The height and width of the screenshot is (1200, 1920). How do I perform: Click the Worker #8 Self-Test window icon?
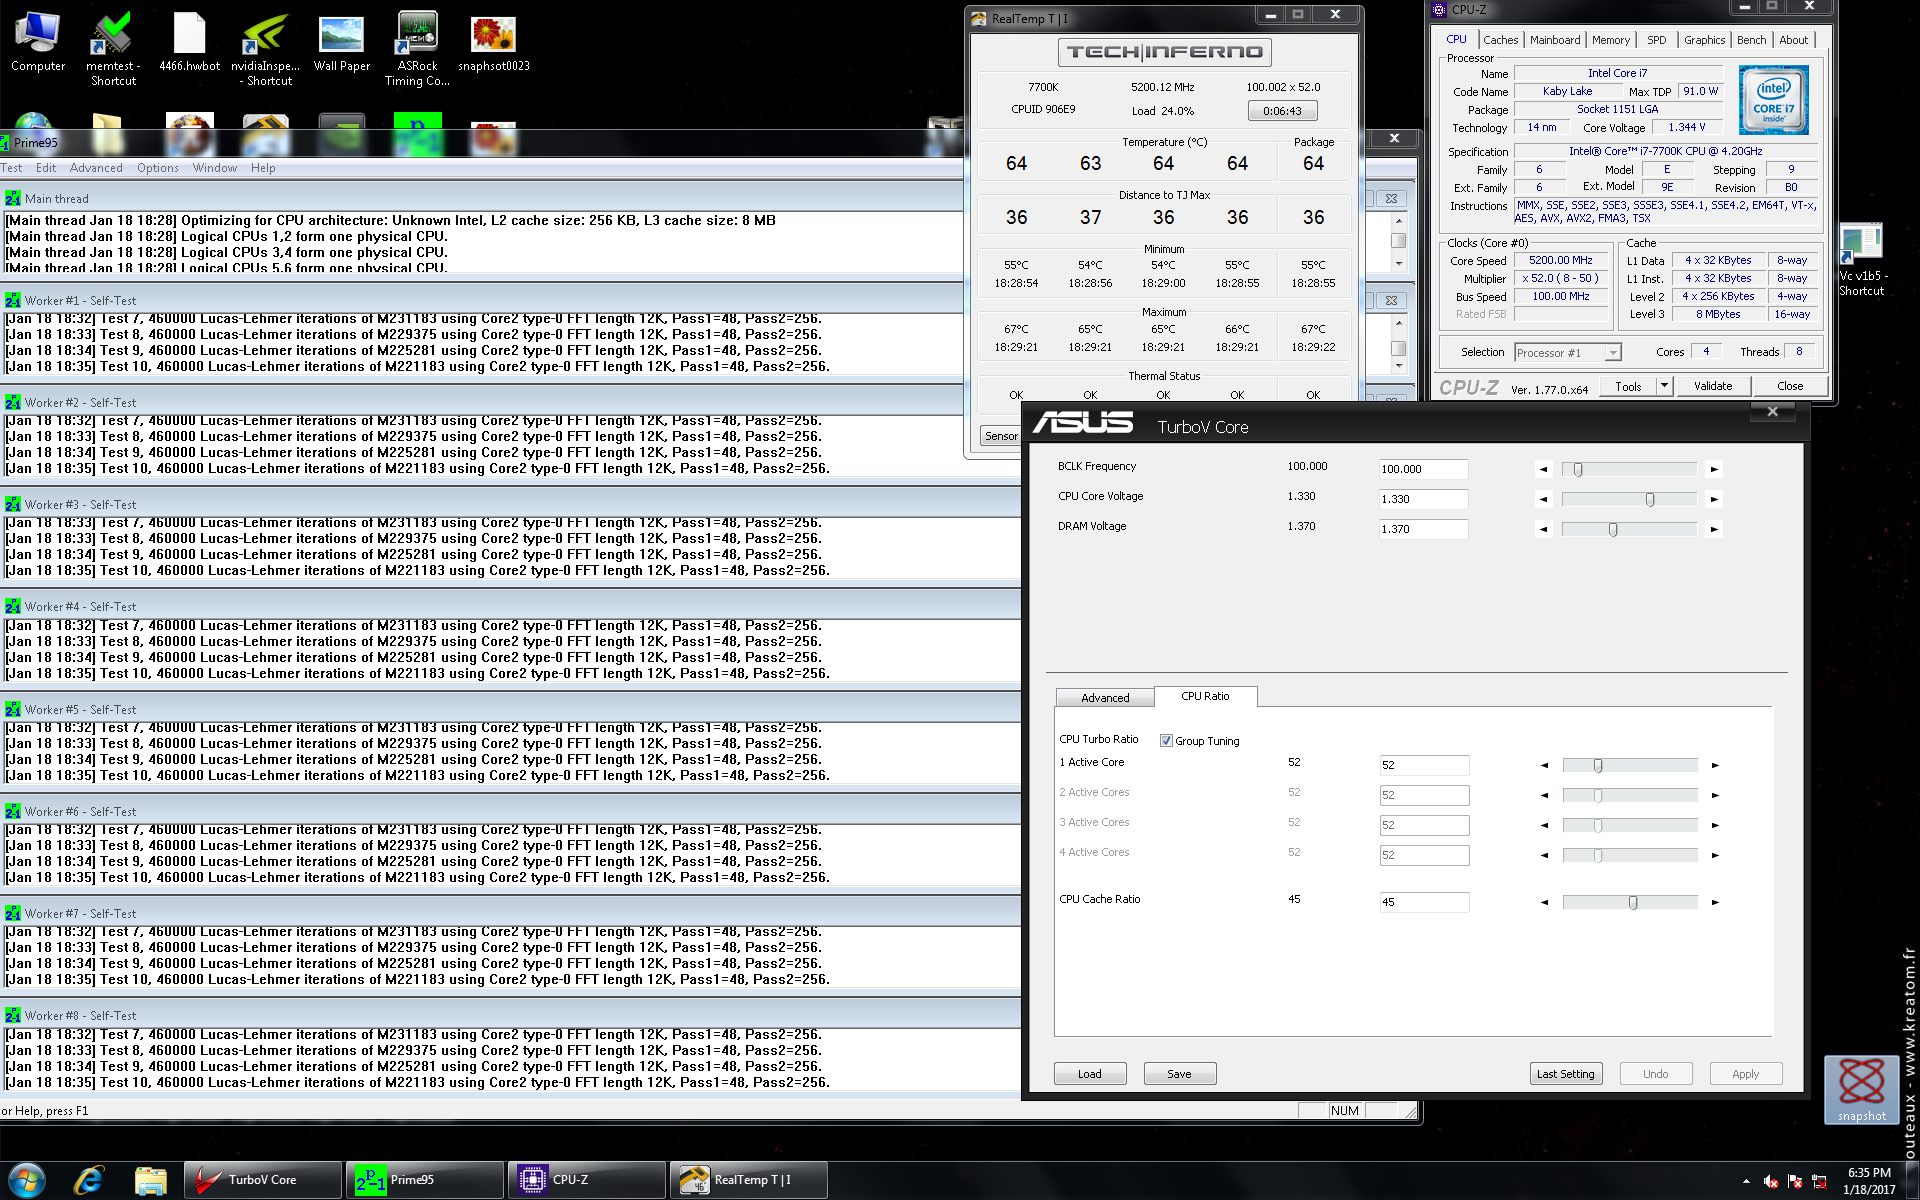(x=12, y=1015)
